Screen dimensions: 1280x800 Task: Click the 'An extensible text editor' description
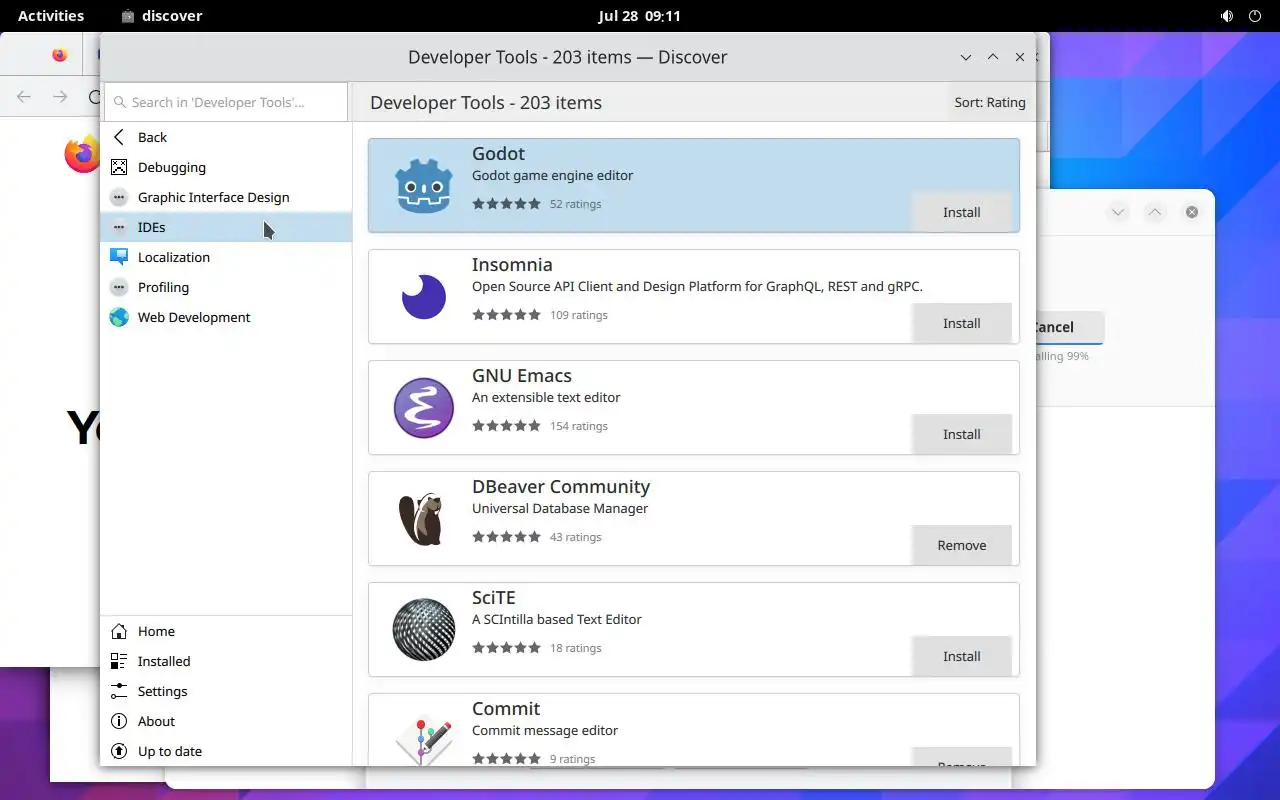[546, 397]
